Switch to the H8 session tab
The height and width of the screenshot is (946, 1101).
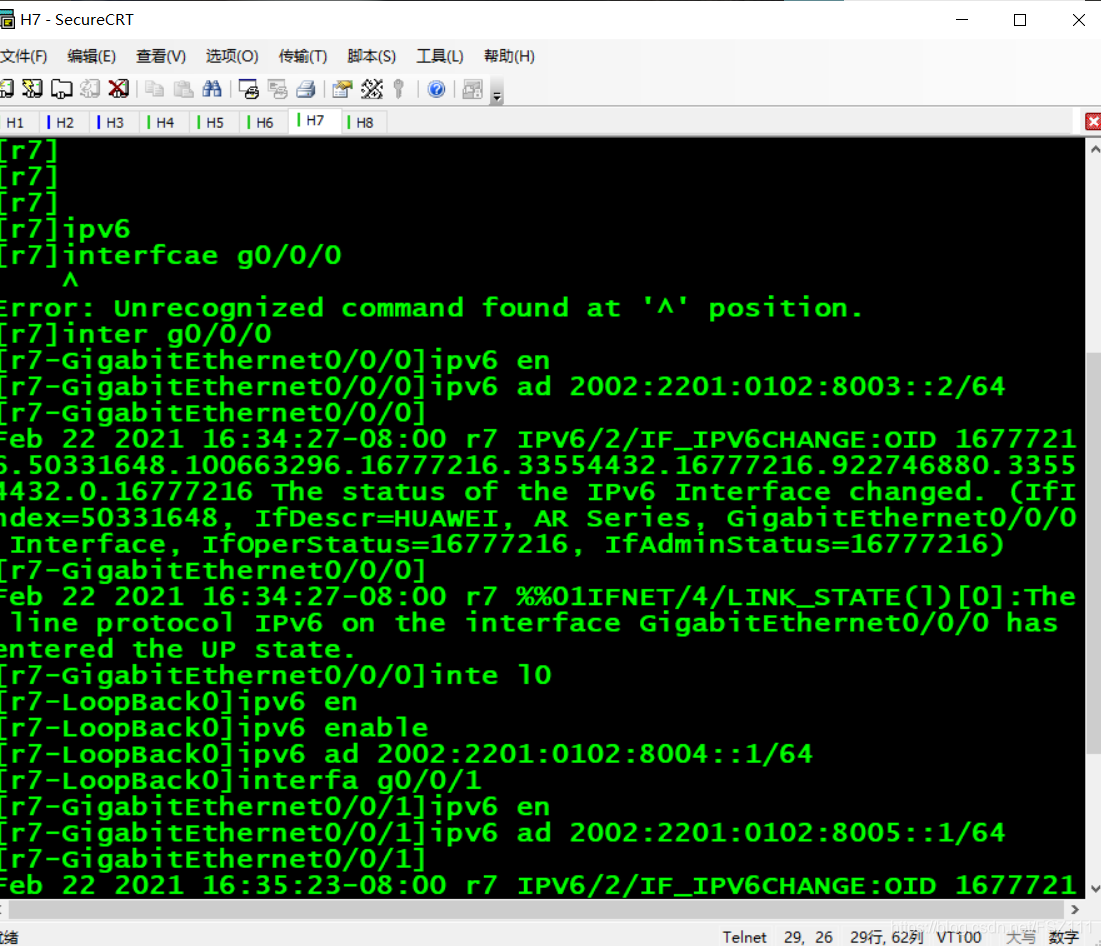click(364, 122)
